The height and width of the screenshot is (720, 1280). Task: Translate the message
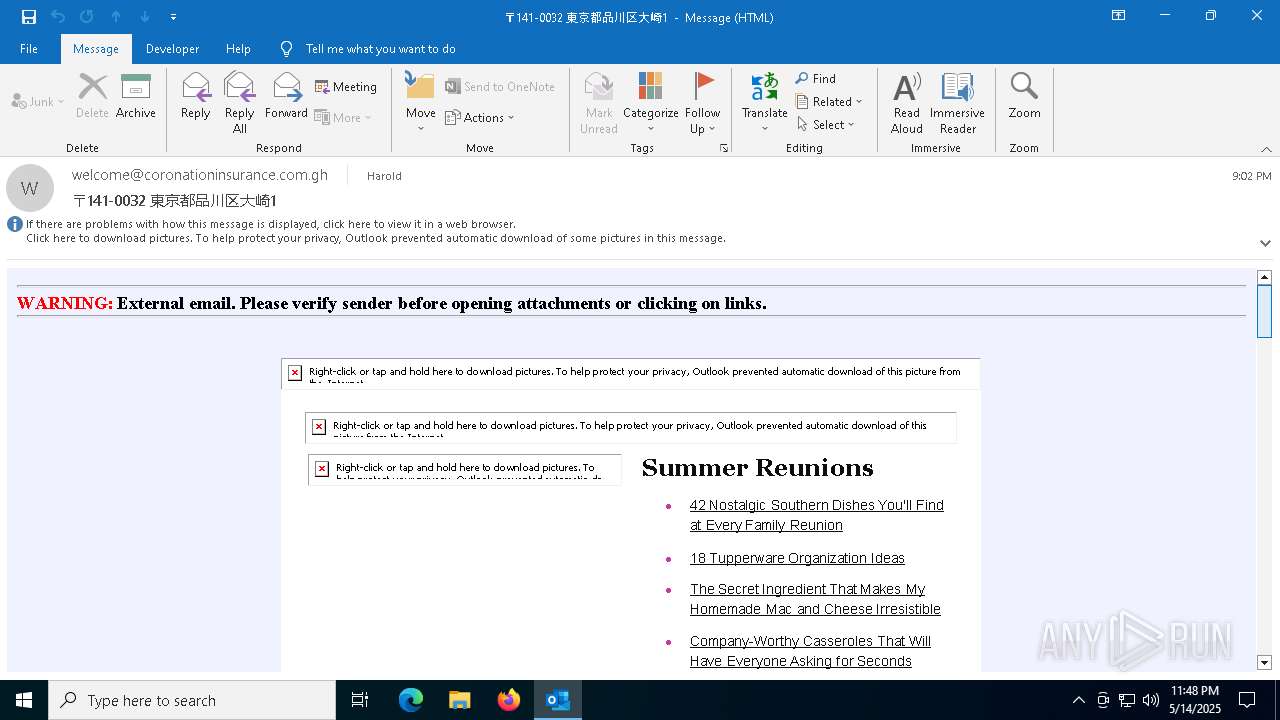(765, 102)
